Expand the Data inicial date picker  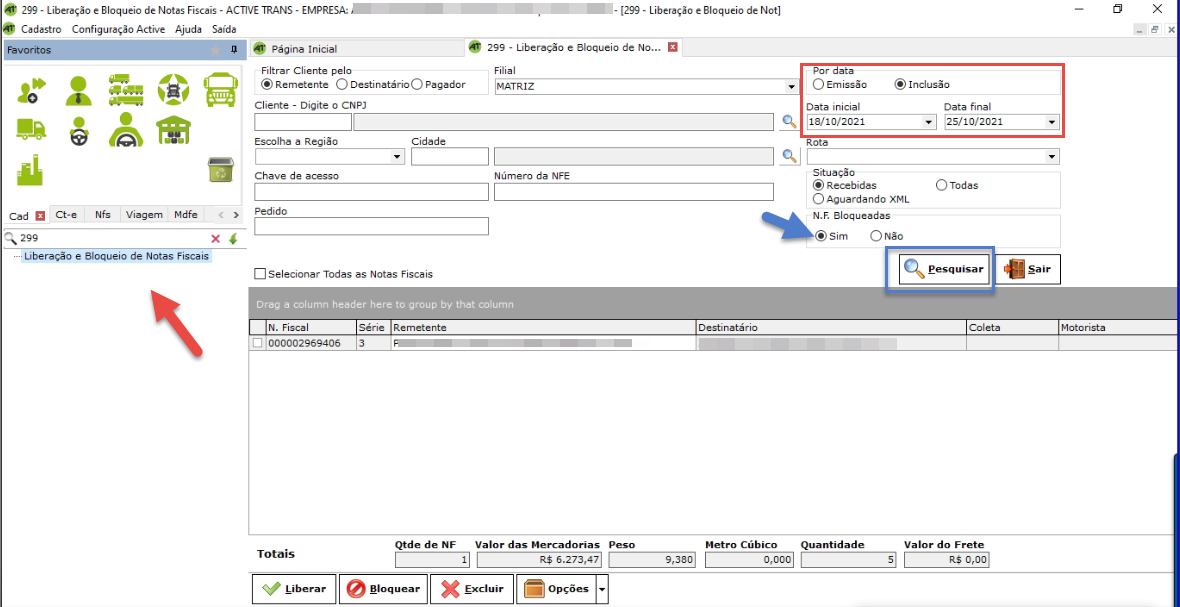929,122
